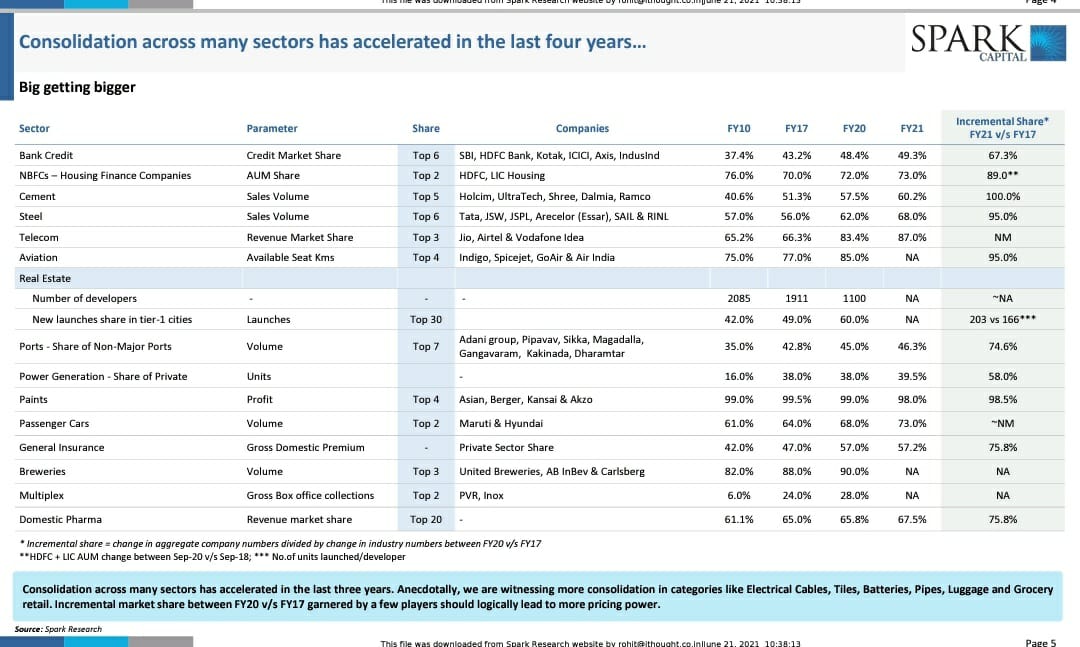This screenshot has height=647, width=1080.
Task: Click 'Top 7' share cell
Action: tap(426, 346)
